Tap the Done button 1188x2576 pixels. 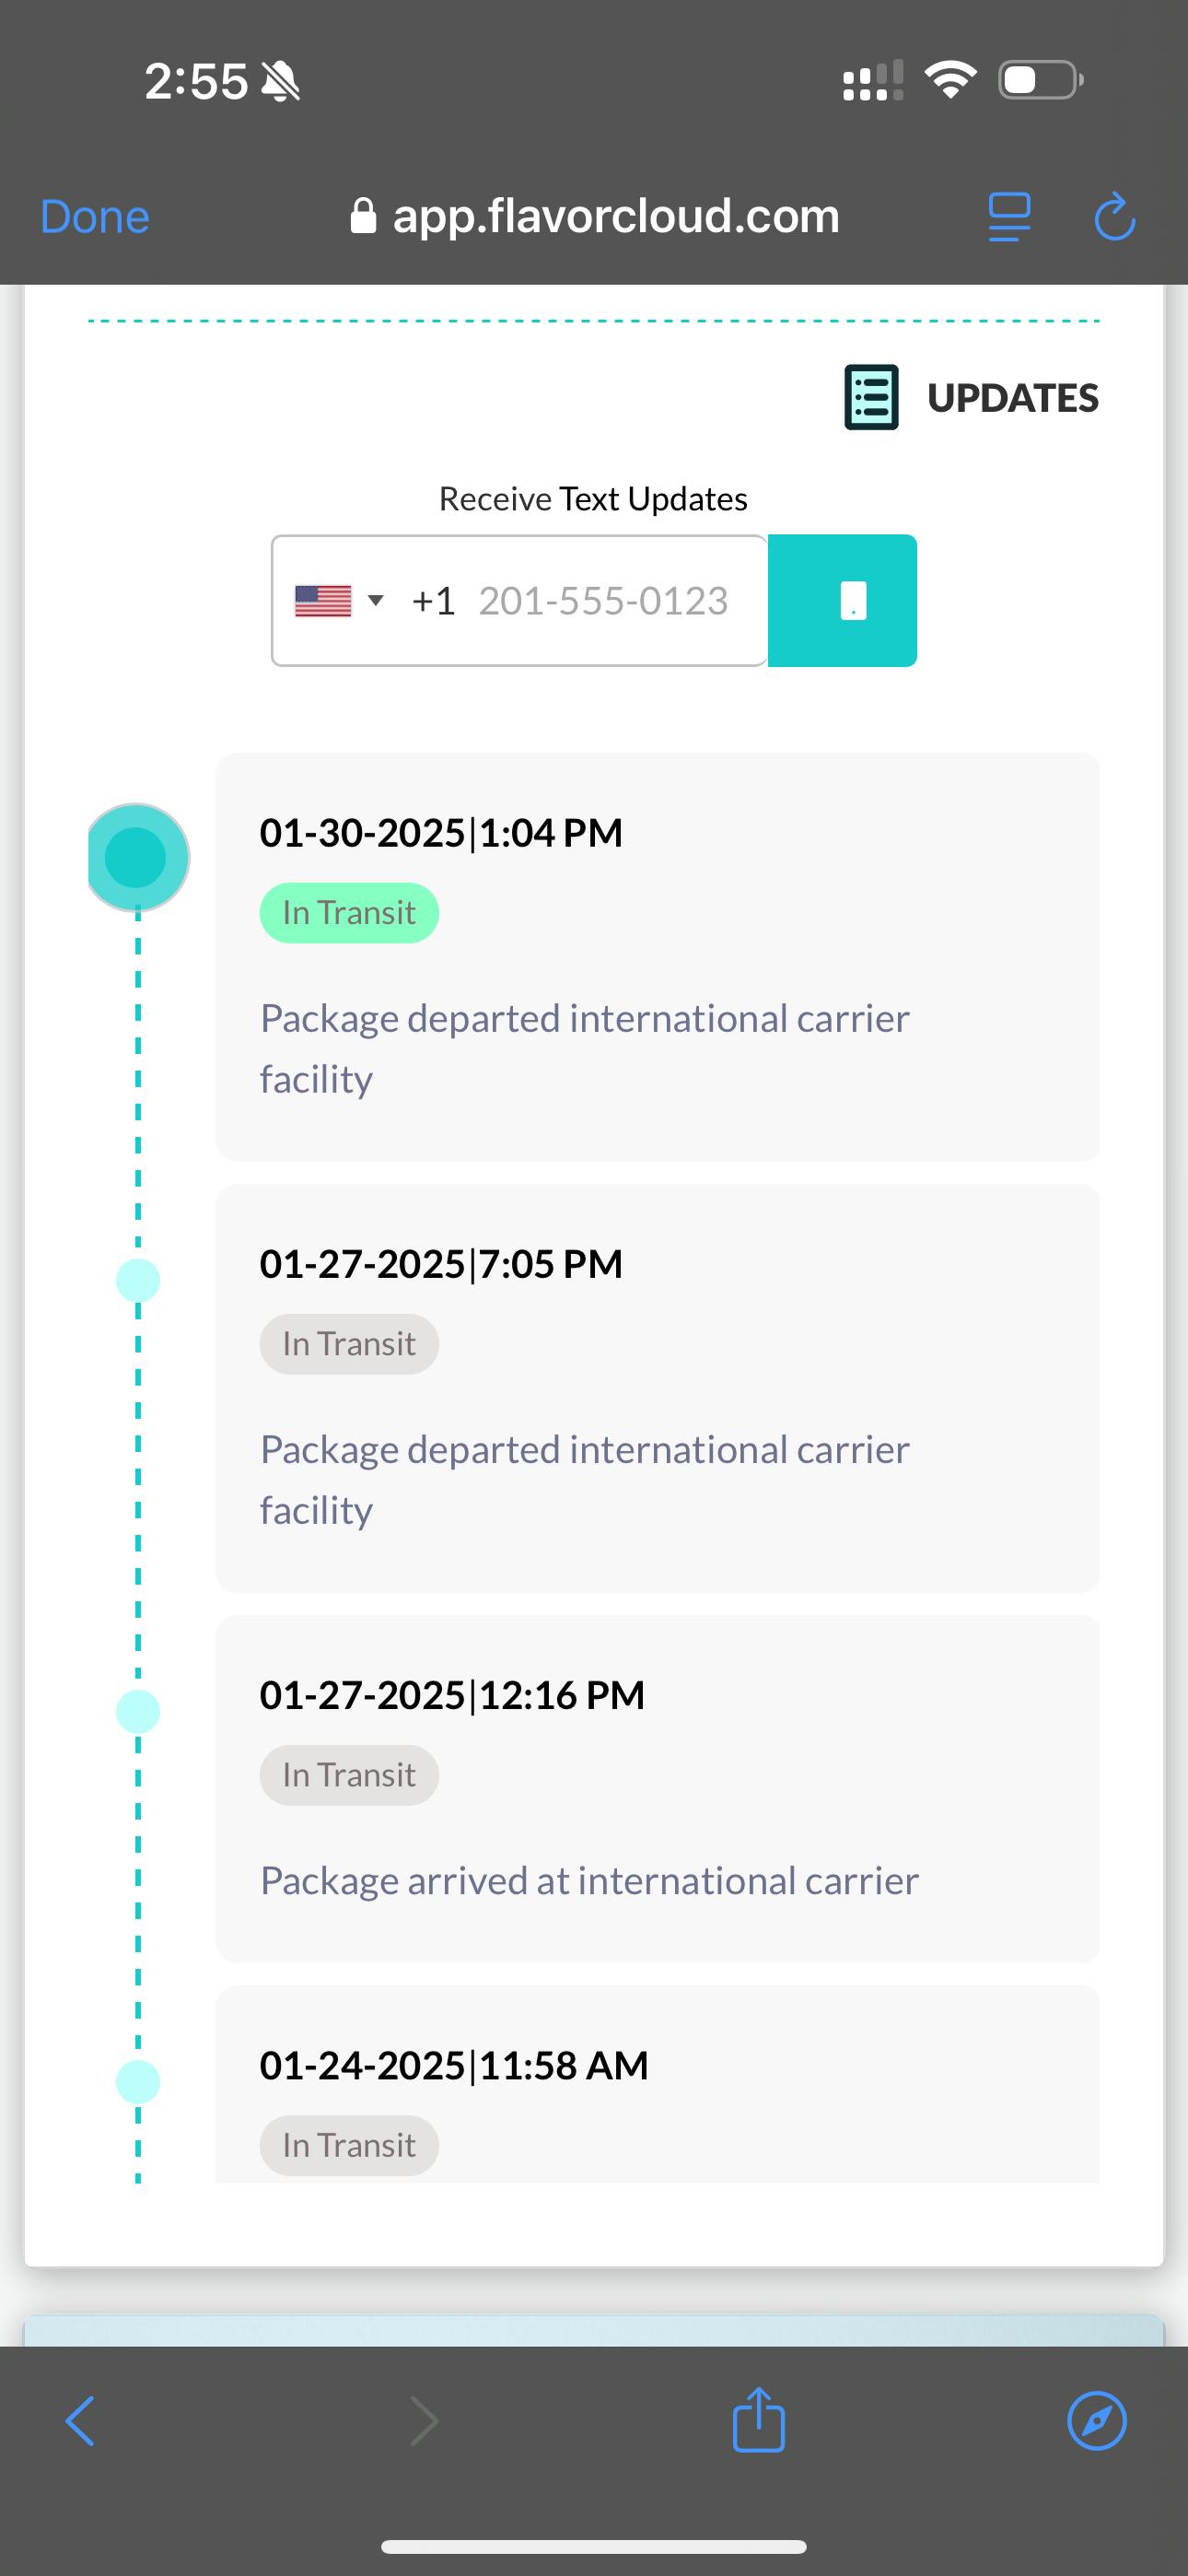click(x=95, y=217)
